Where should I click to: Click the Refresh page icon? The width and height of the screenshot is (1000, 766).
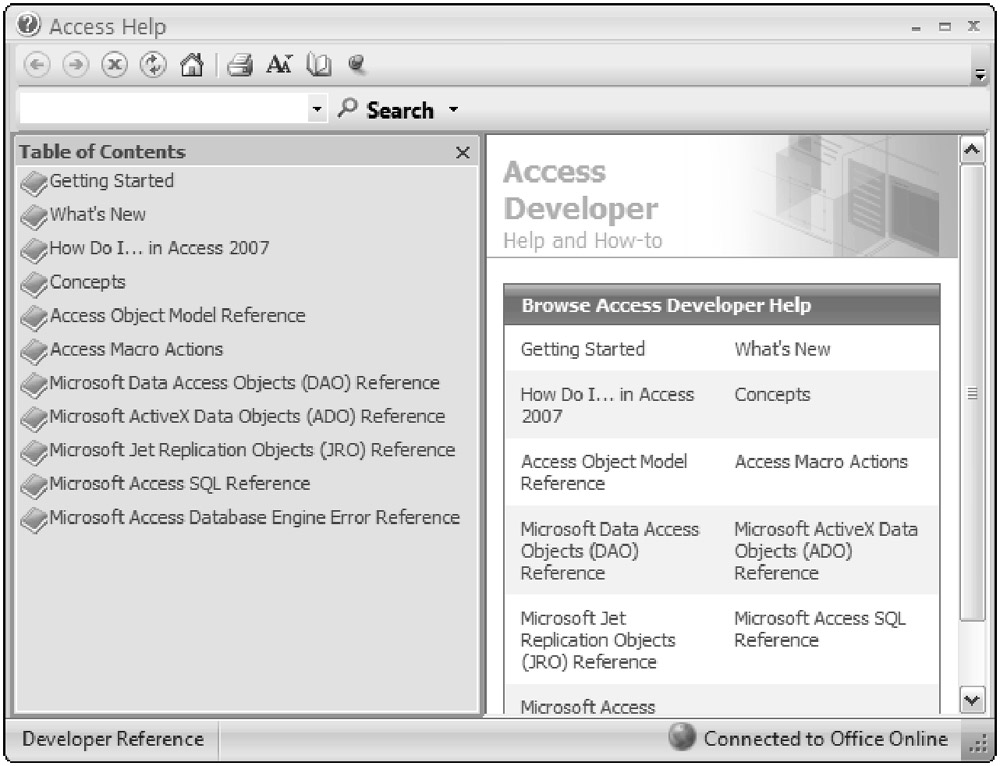152,65
